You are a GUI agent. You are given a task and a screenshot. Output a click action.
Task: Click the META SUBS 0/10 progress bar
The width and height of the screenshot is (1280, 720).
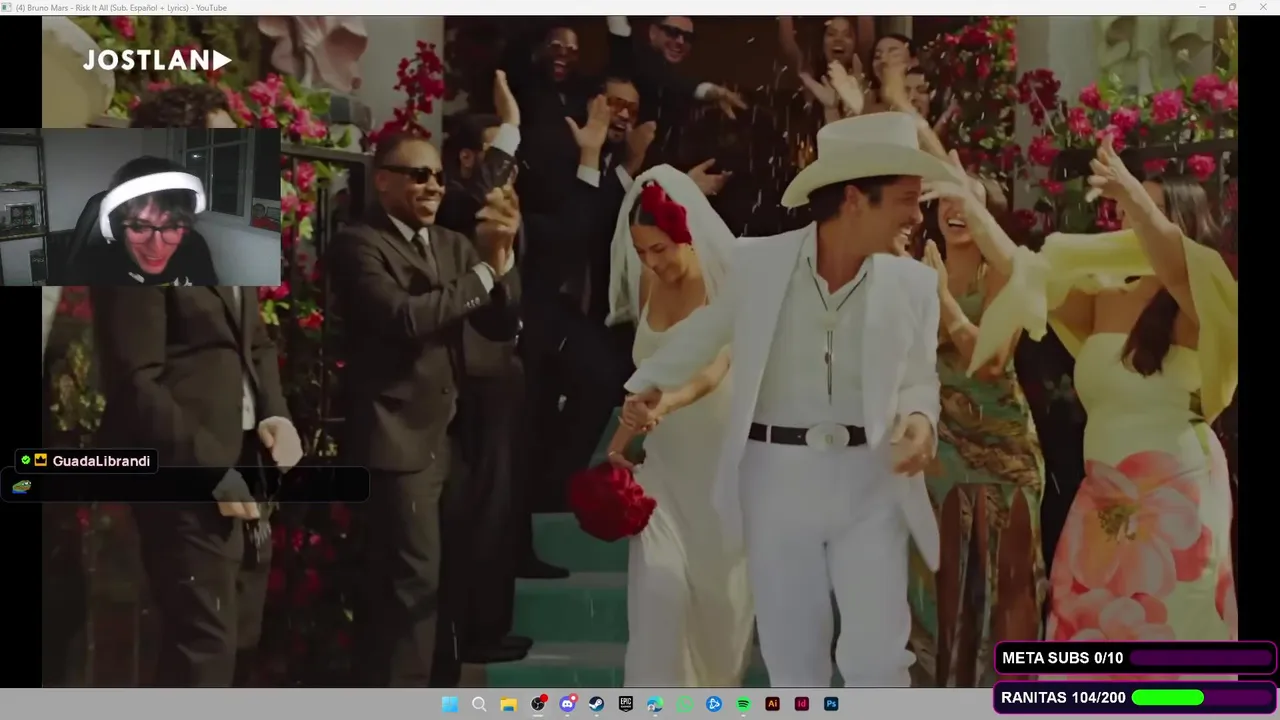point(1200,658)
